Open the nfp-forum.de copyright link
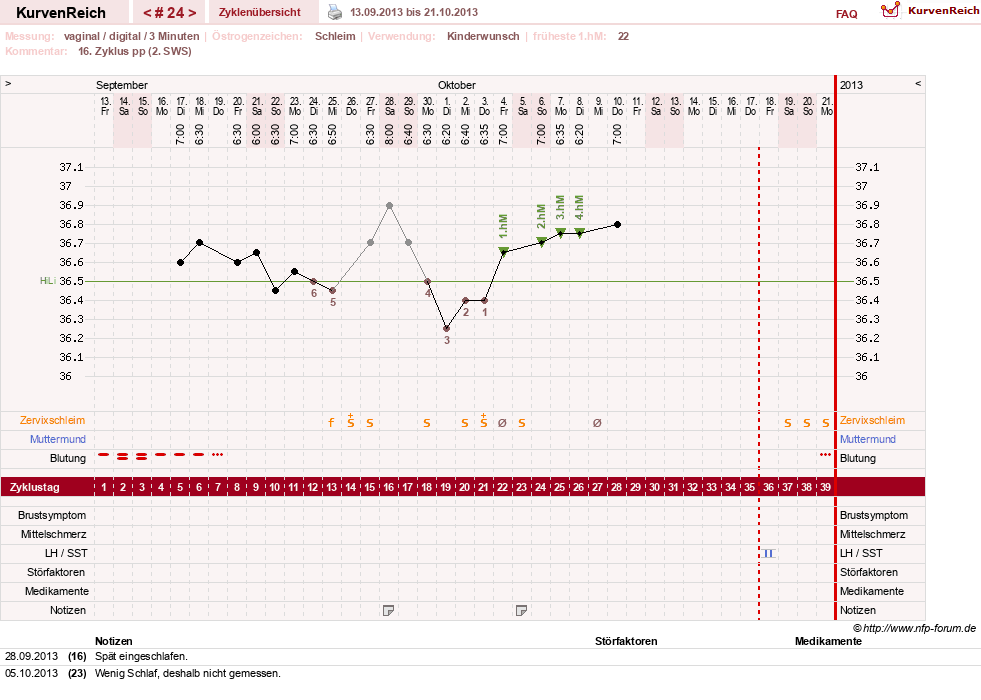This screenshot has width=981, height=700. click(915, 628)
